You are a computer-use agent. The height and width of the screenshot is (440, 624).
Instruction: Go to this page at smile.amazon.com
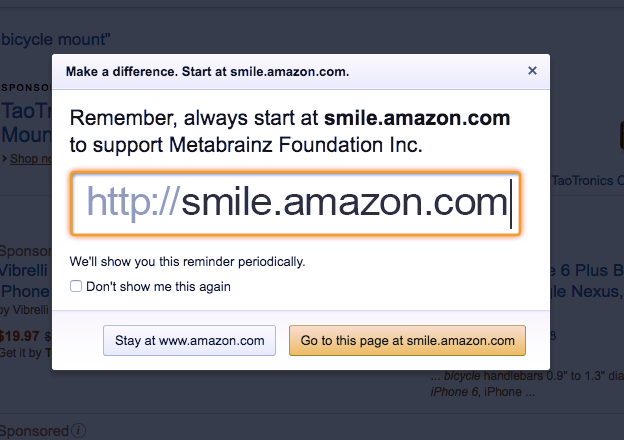[x=408, y=341]
